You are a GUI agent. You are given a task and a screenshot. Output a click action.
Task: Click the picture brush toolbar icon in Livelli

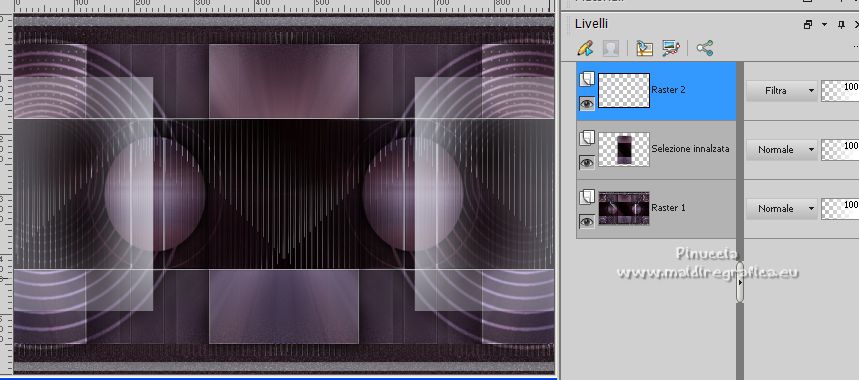click(x=671, y=48)
